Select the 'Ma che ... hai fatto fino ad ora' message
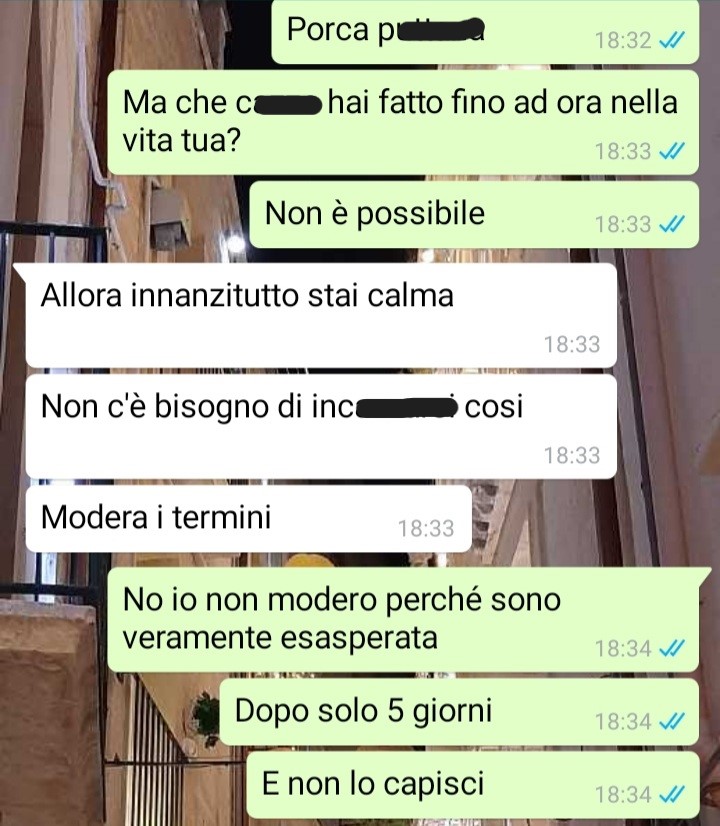Viewport: 720px width, 826px height. tap(403, 122)
